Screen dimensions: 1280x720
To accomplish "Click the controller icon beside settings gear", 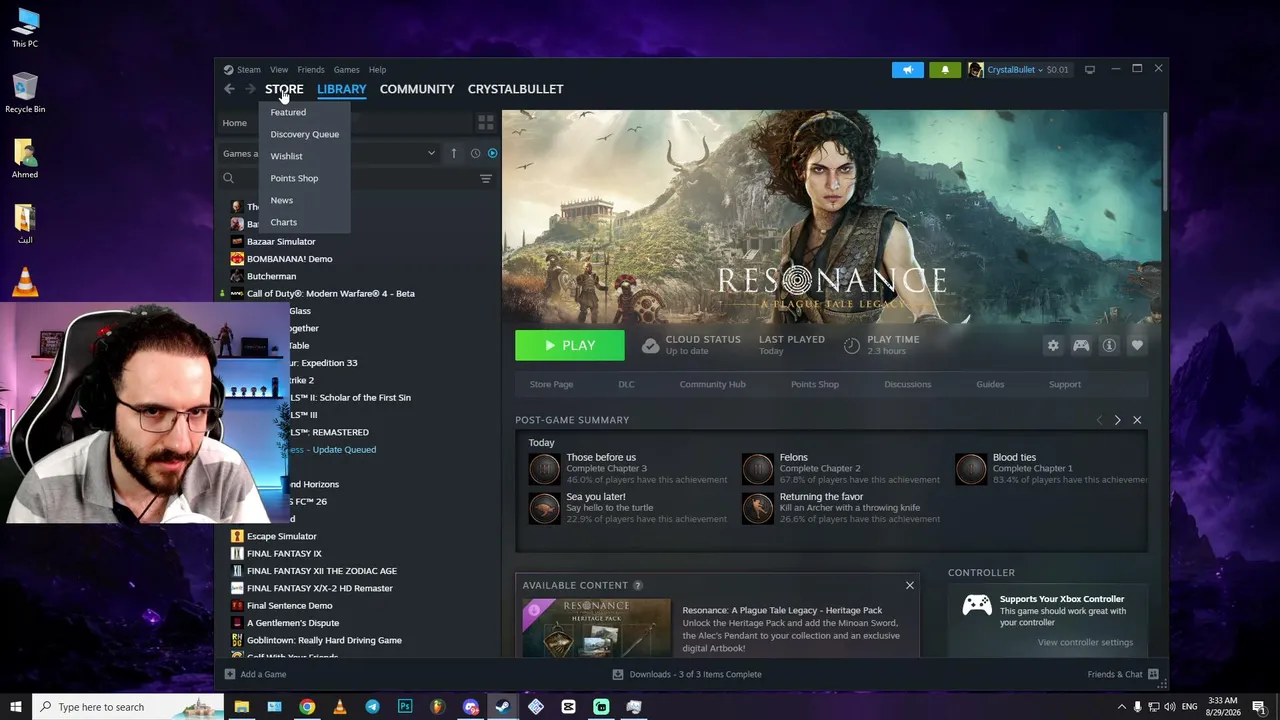I will click(x=1081, y=345).
